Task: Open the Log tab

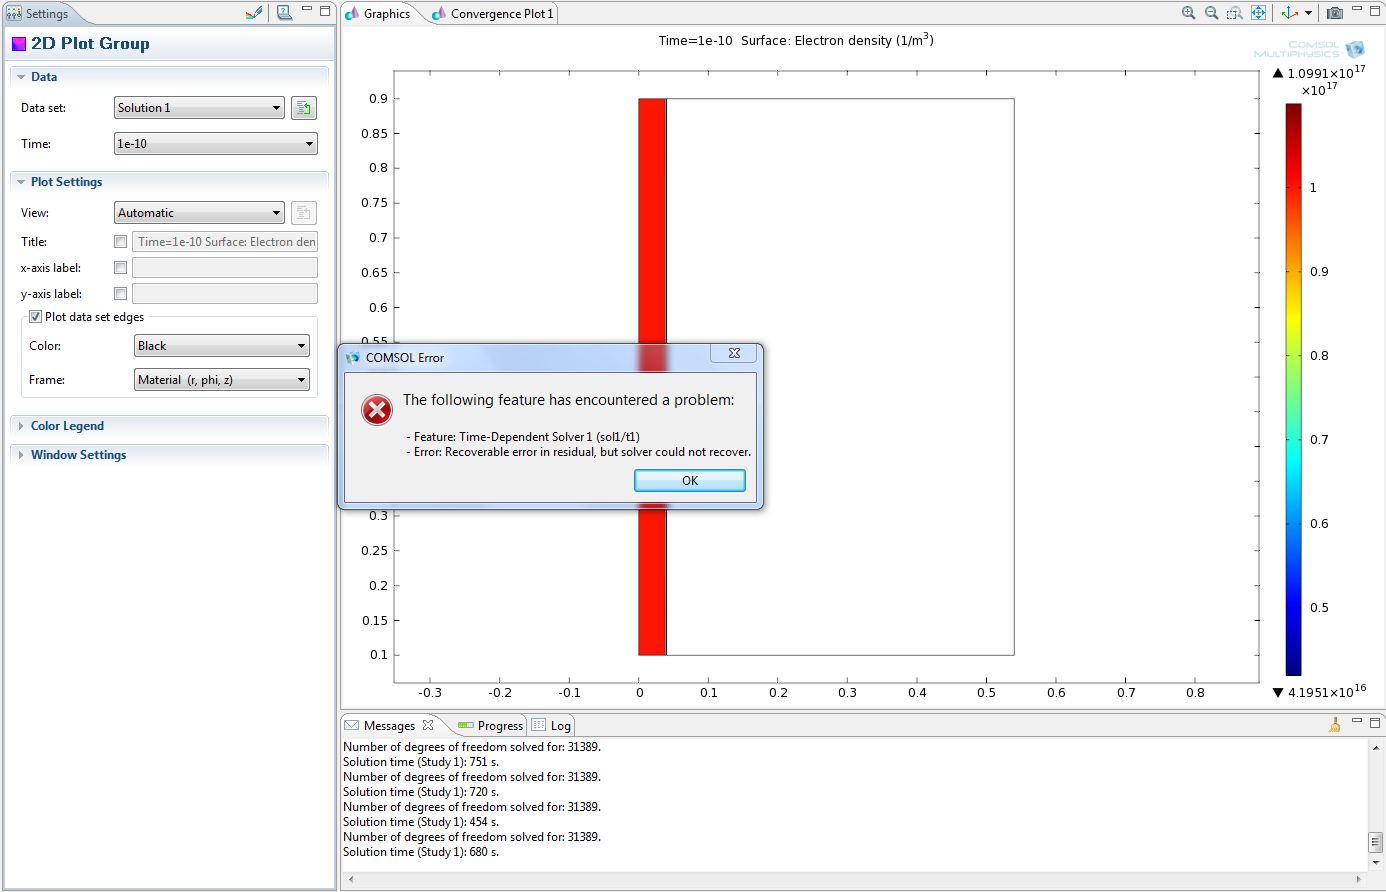Action: (560, 726)
